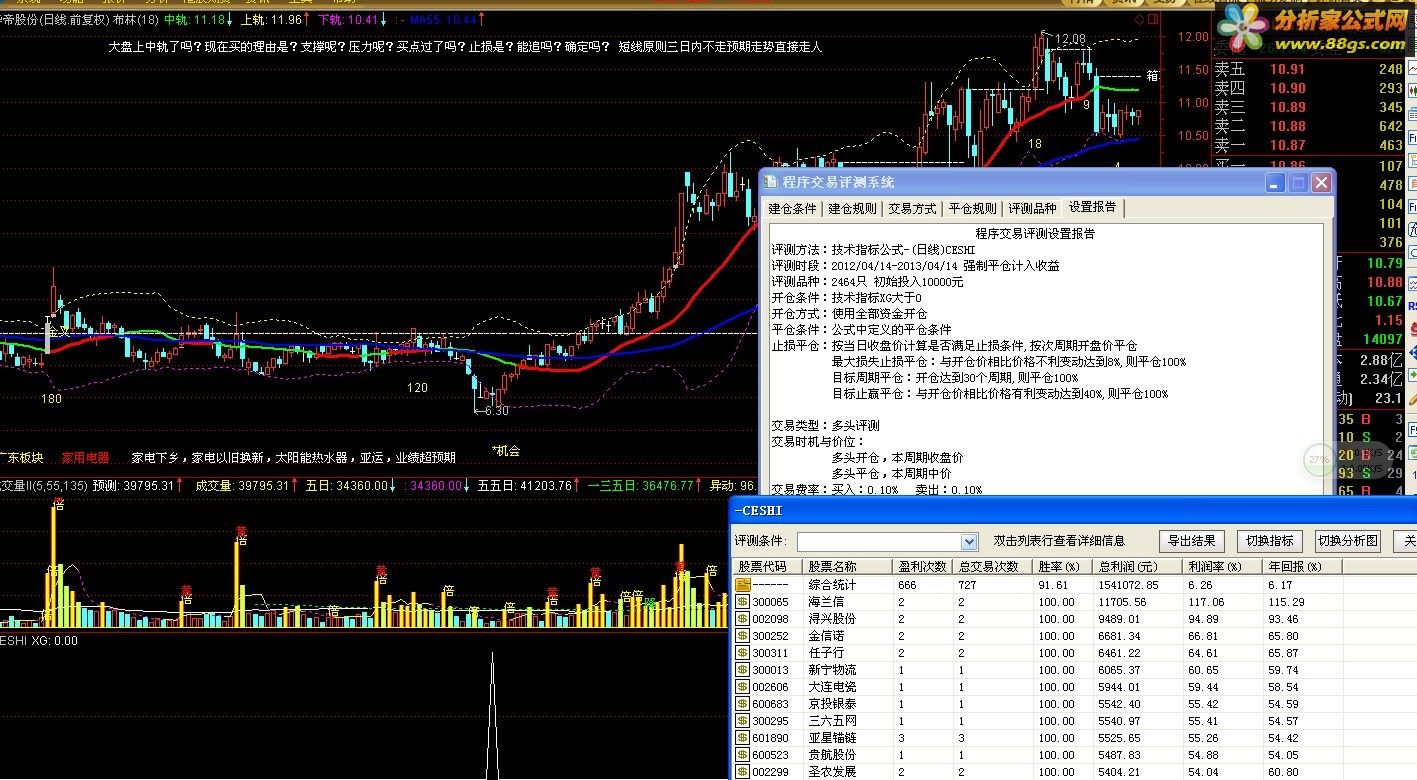Select the 浔兴股份 row name
1417x780 pixels.
click(x=832, y=619)
